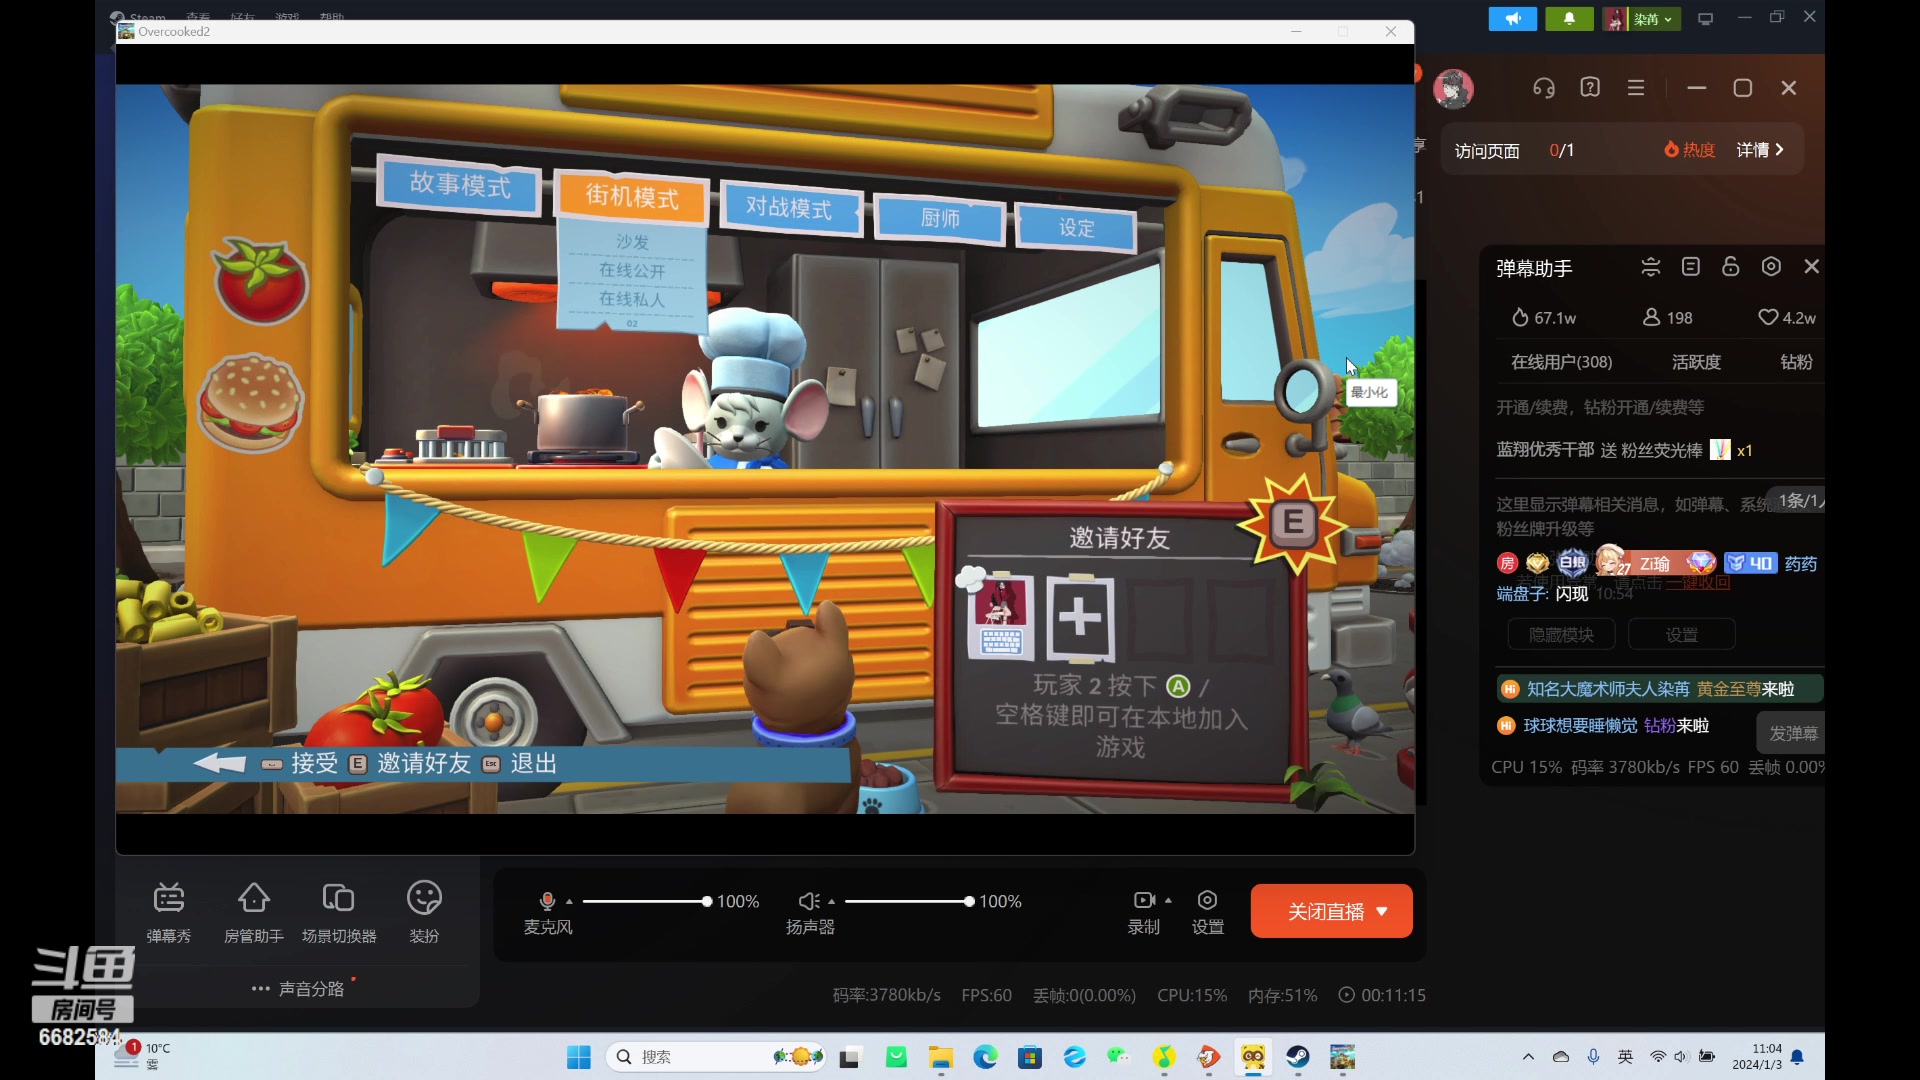Open stream 设置 next to 录制
The image size is (1920, 1080).
(1208, 911)
